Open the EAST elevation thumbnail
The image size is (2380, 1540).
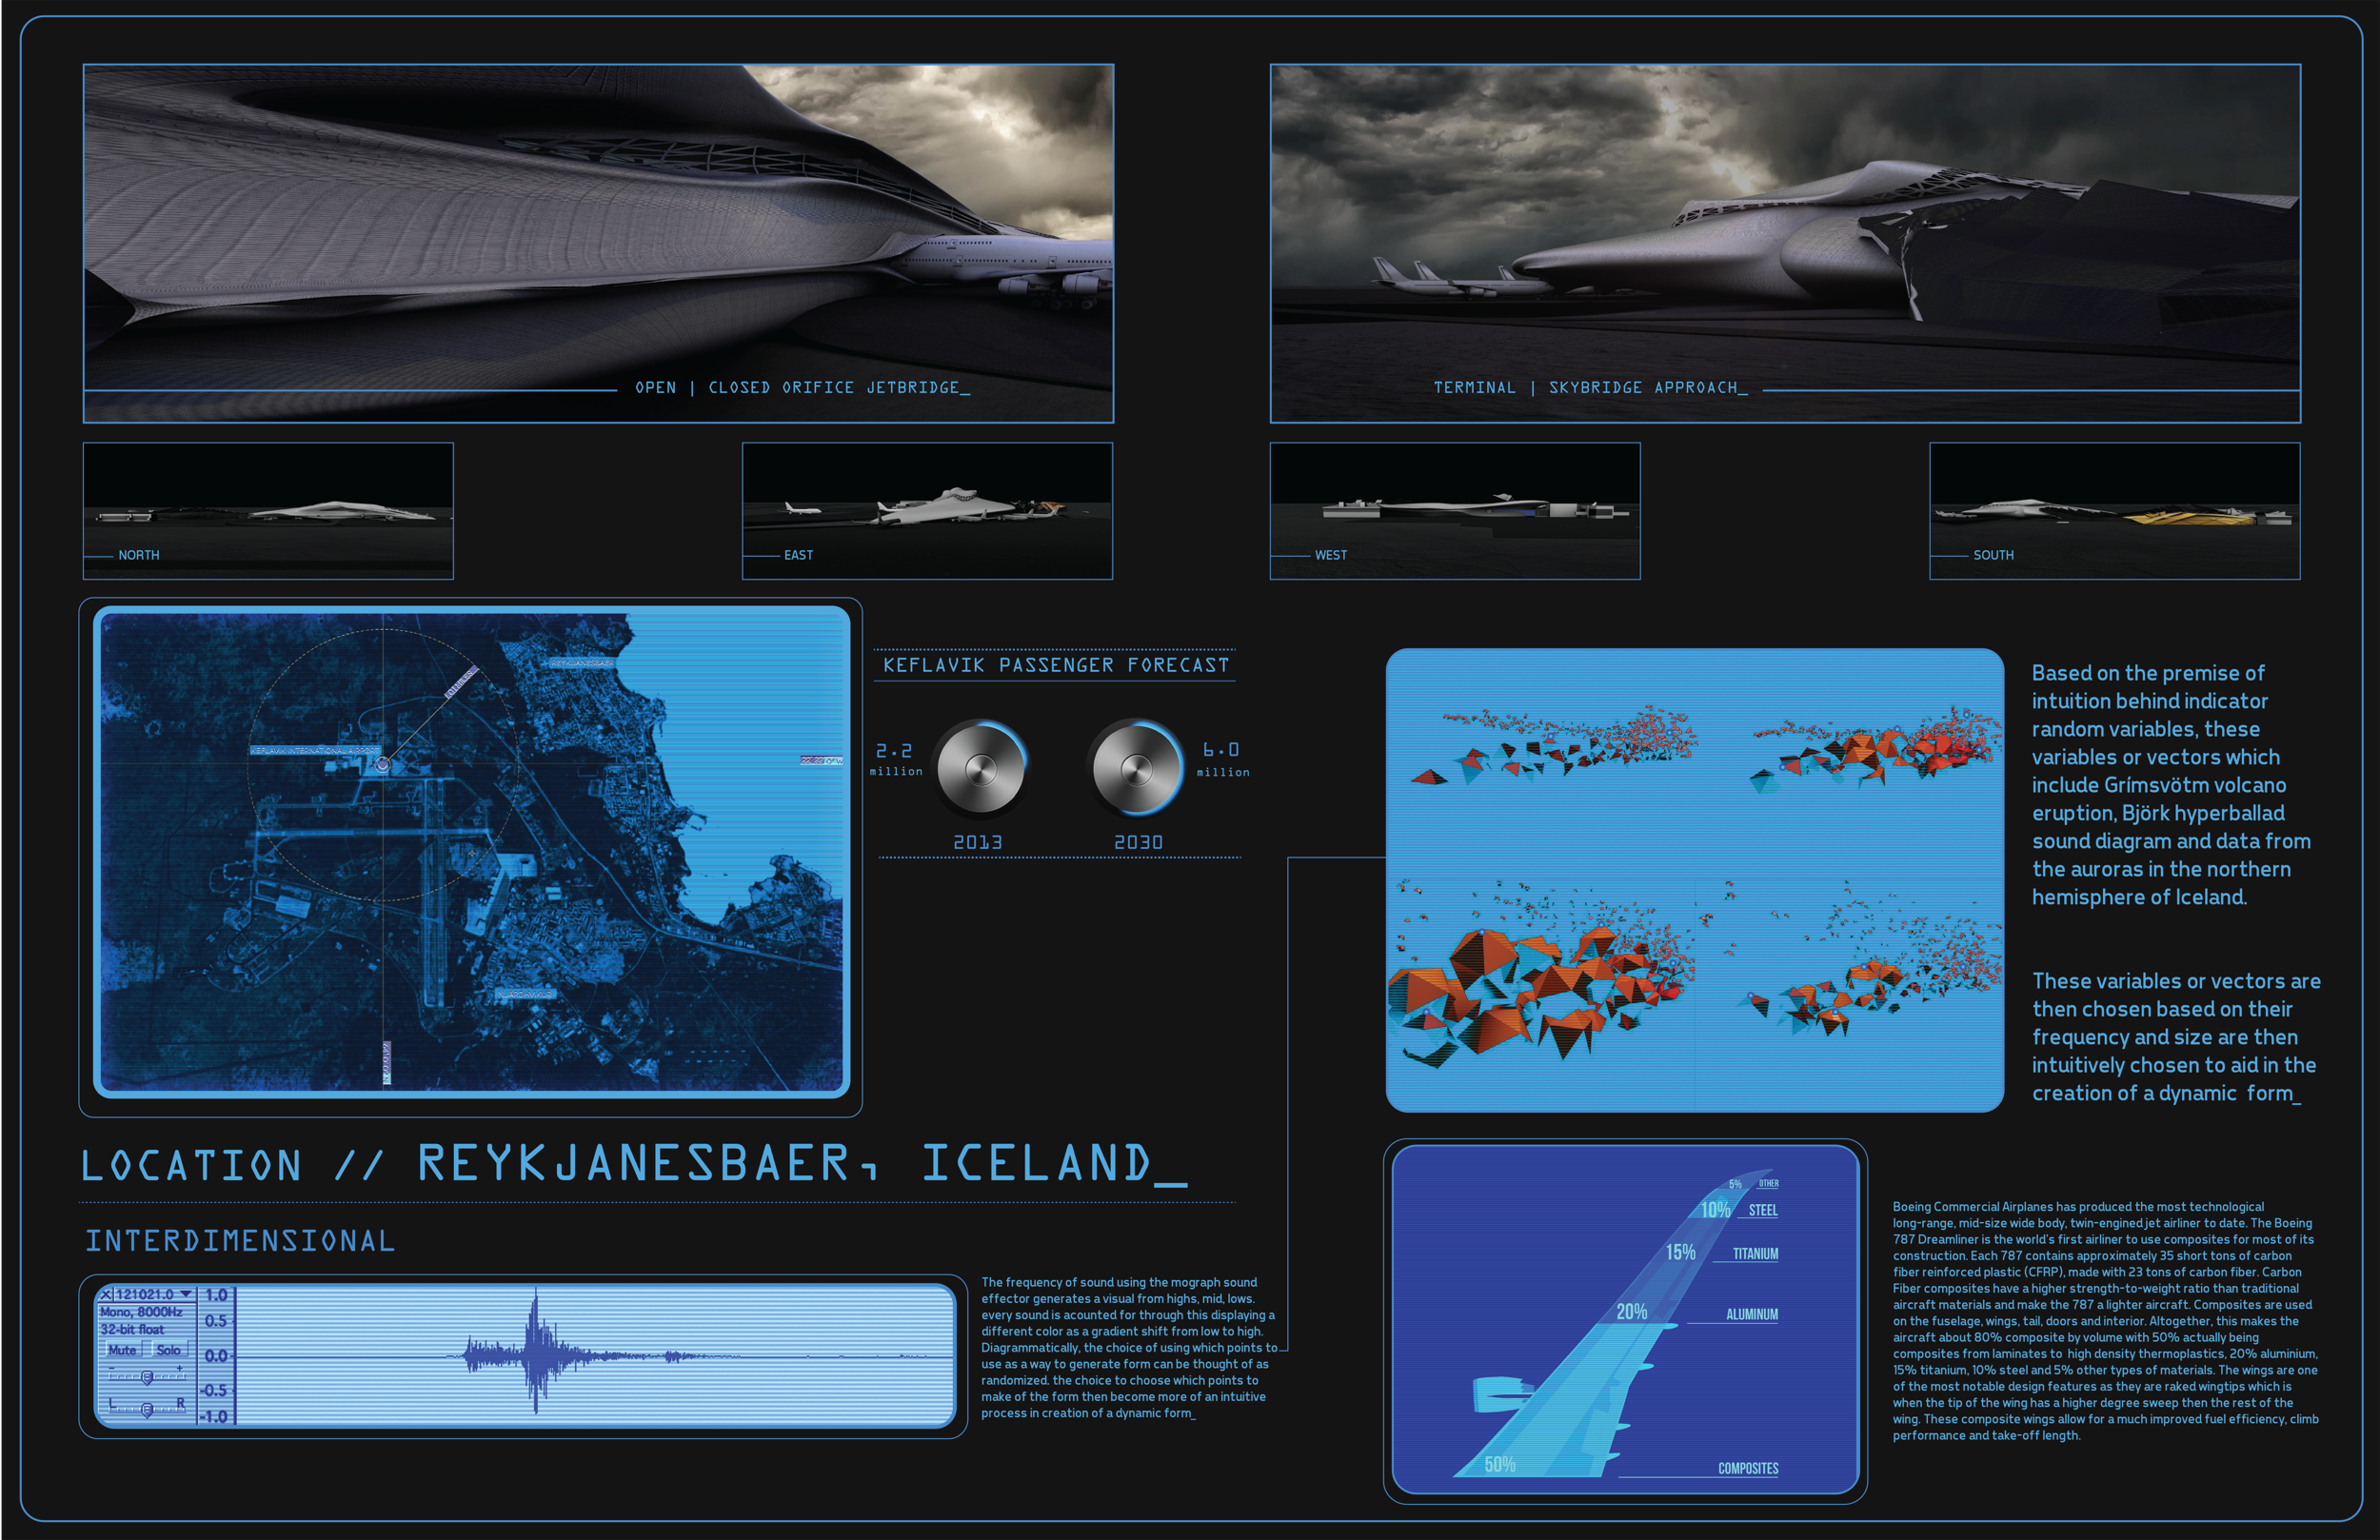pos(927,511)
